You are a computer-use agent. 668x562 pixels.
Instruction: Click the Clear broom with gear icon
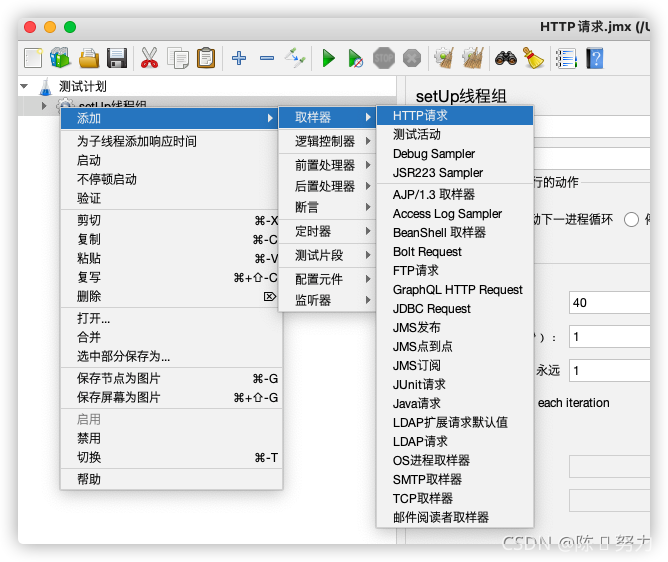[x=444, y=58]
